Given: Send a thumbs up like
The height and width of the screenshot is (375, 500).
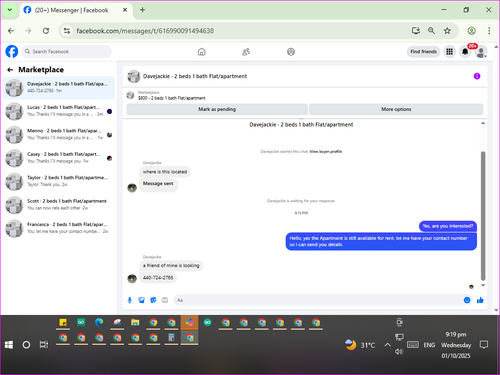Looking at the screenshot, I should point(480,300).
